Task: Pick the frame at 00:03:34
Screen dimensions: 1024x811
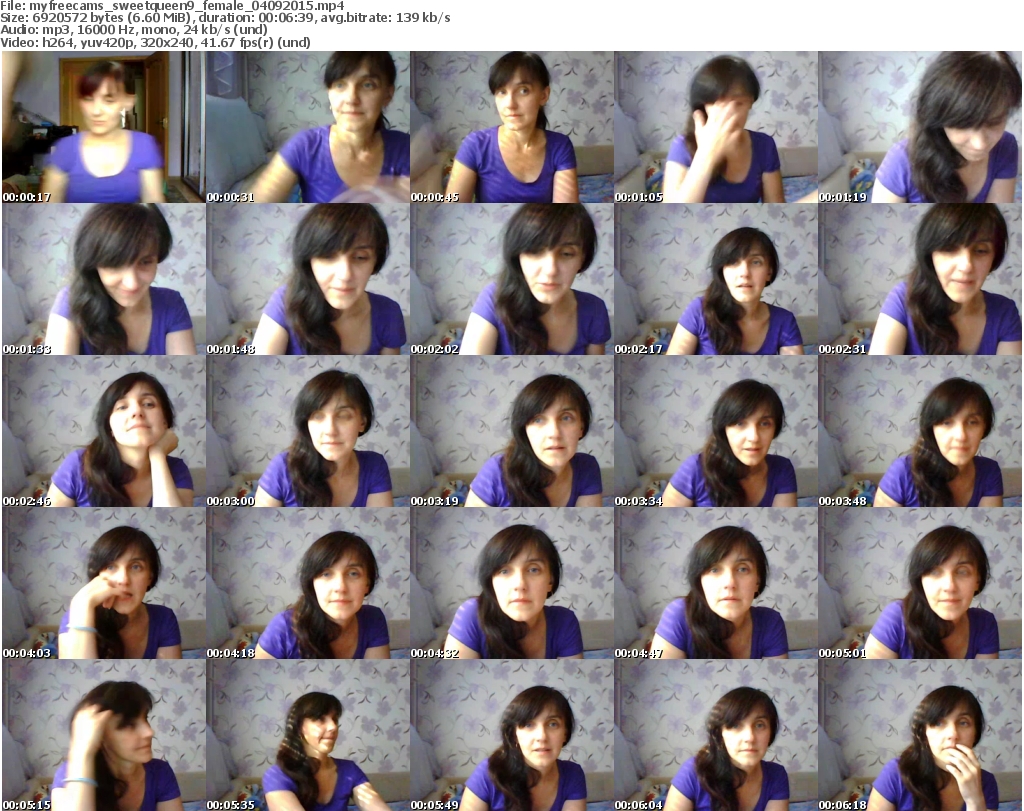Action: [x=716, y=432]
